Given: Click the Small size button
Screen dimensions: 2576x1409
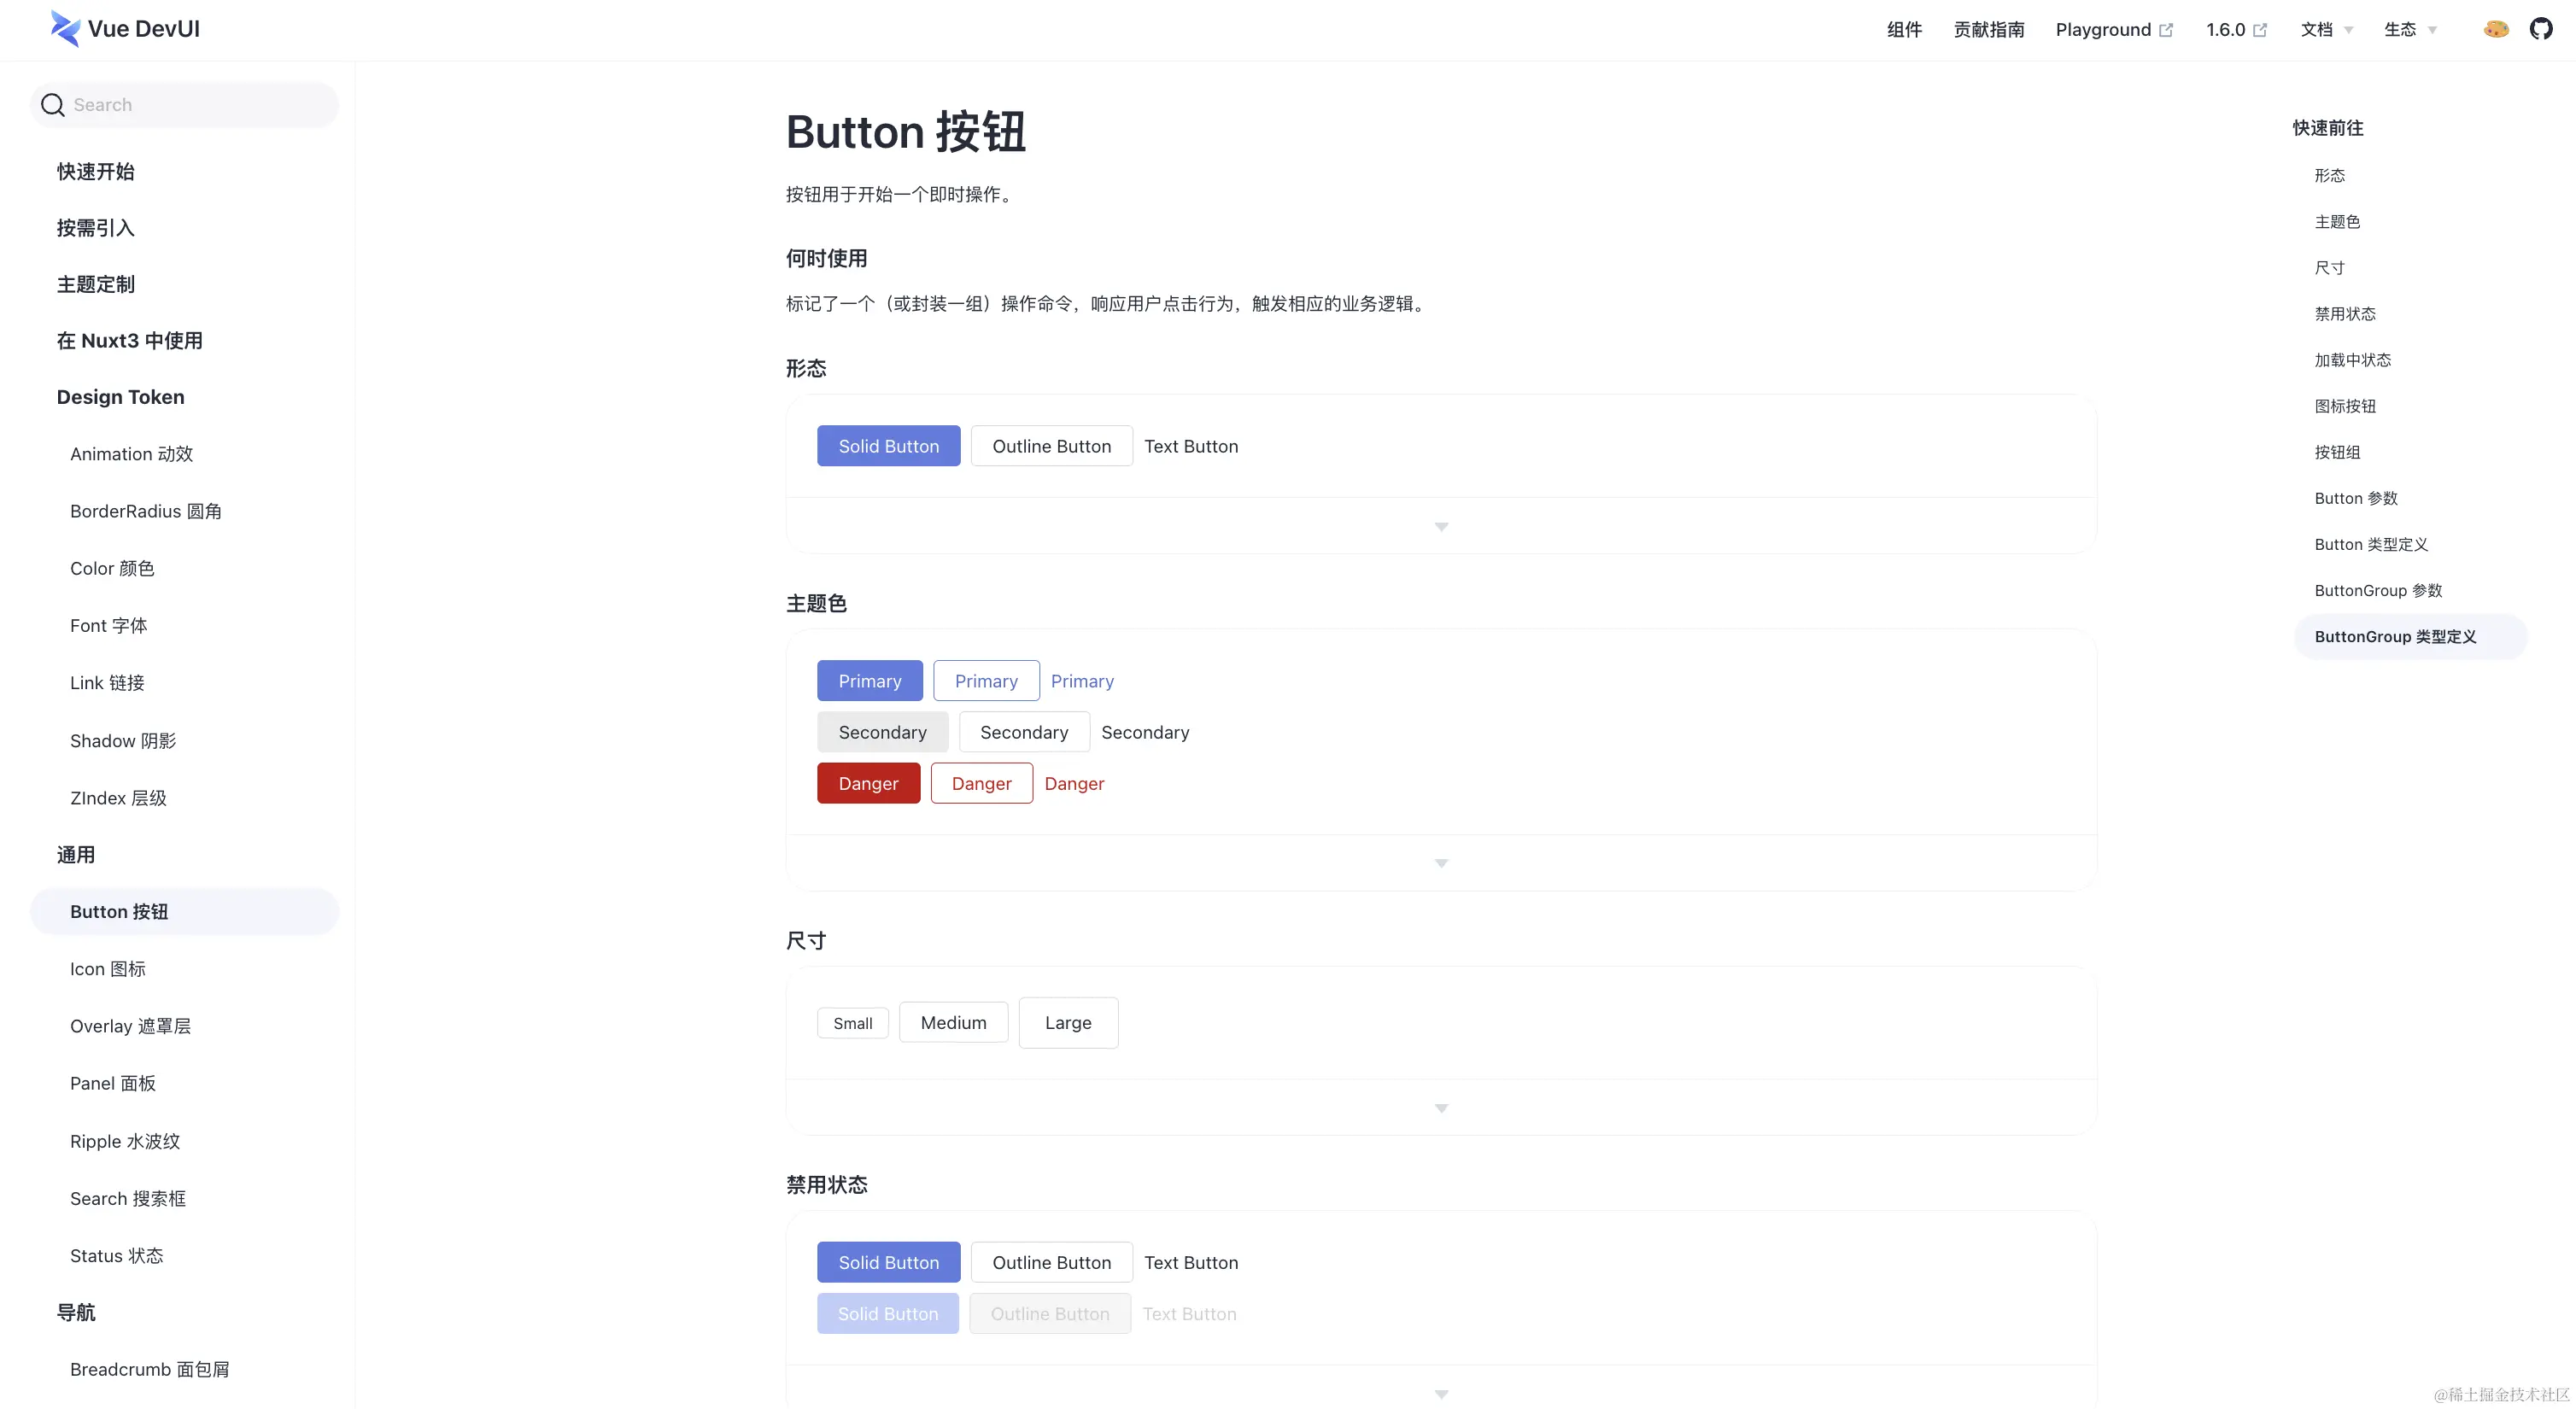Looking at the screenshot, I should click(x=853, y=1023).
